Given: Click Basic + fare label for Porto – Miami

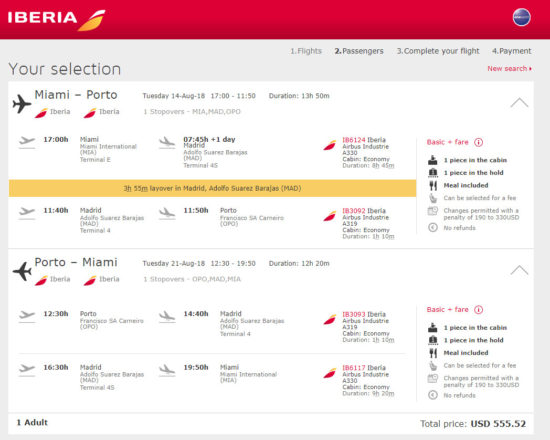Looking at the screenshot, I should click(447, 309).
